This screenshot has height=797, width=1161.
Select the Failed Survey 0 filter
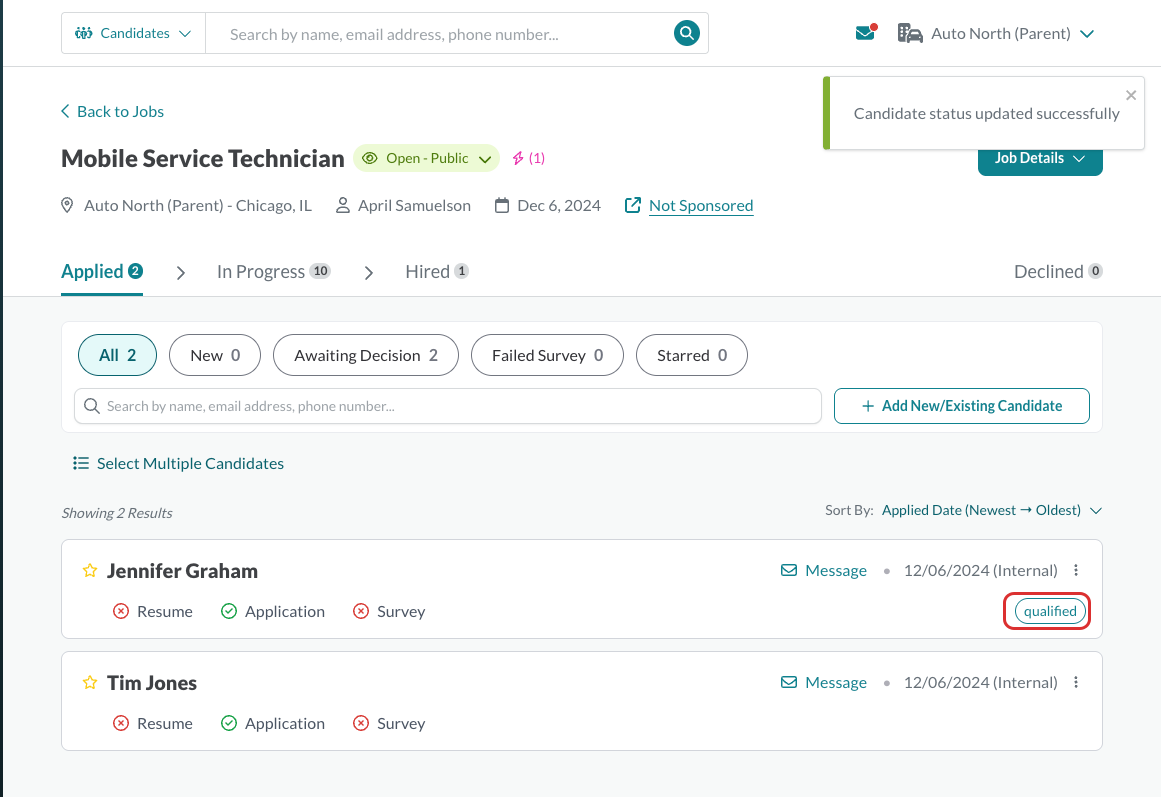point(547,355)
